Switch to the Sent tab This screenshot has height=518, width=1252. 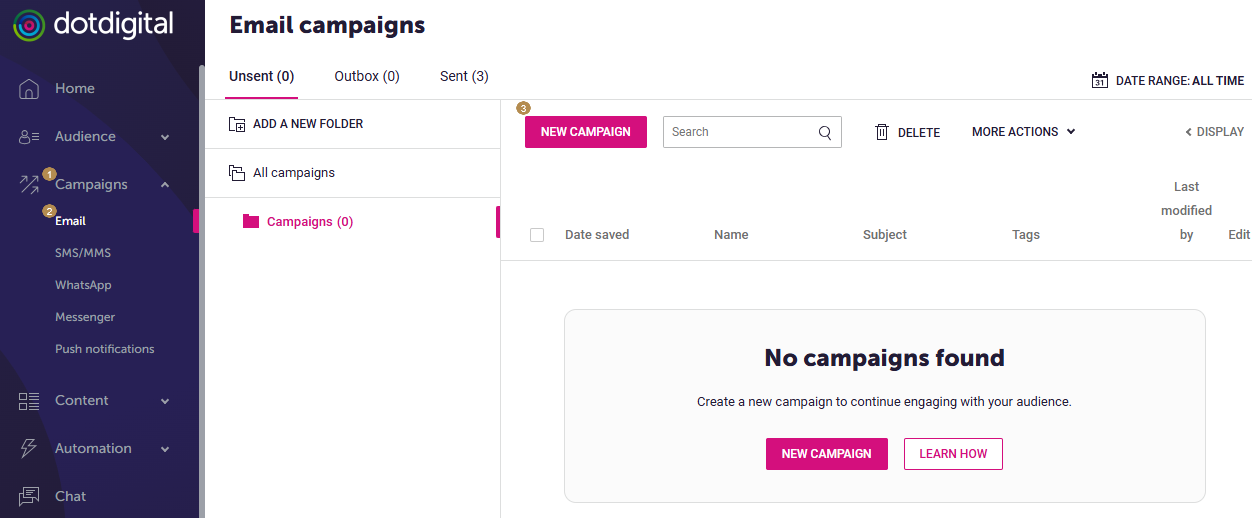point(464,76)
